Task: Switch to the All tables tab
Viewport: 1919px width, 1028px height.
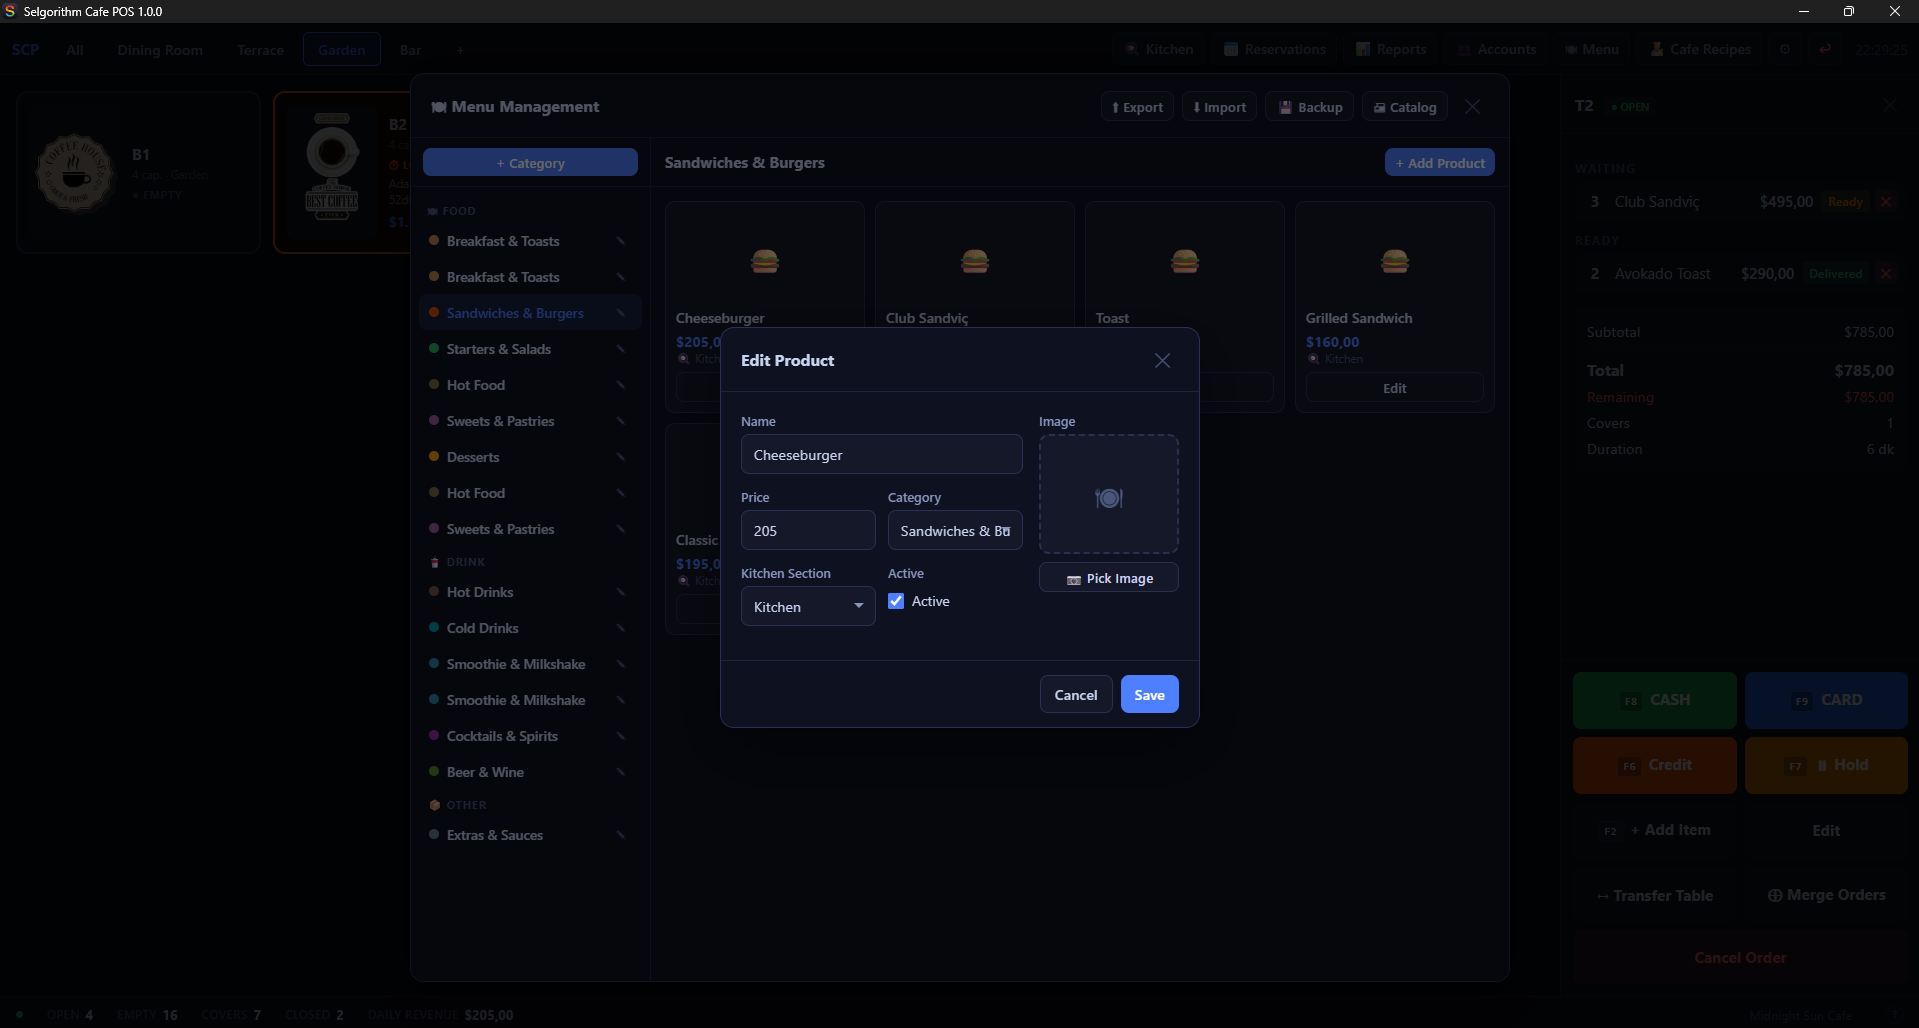Action: (x=75, y=50)
